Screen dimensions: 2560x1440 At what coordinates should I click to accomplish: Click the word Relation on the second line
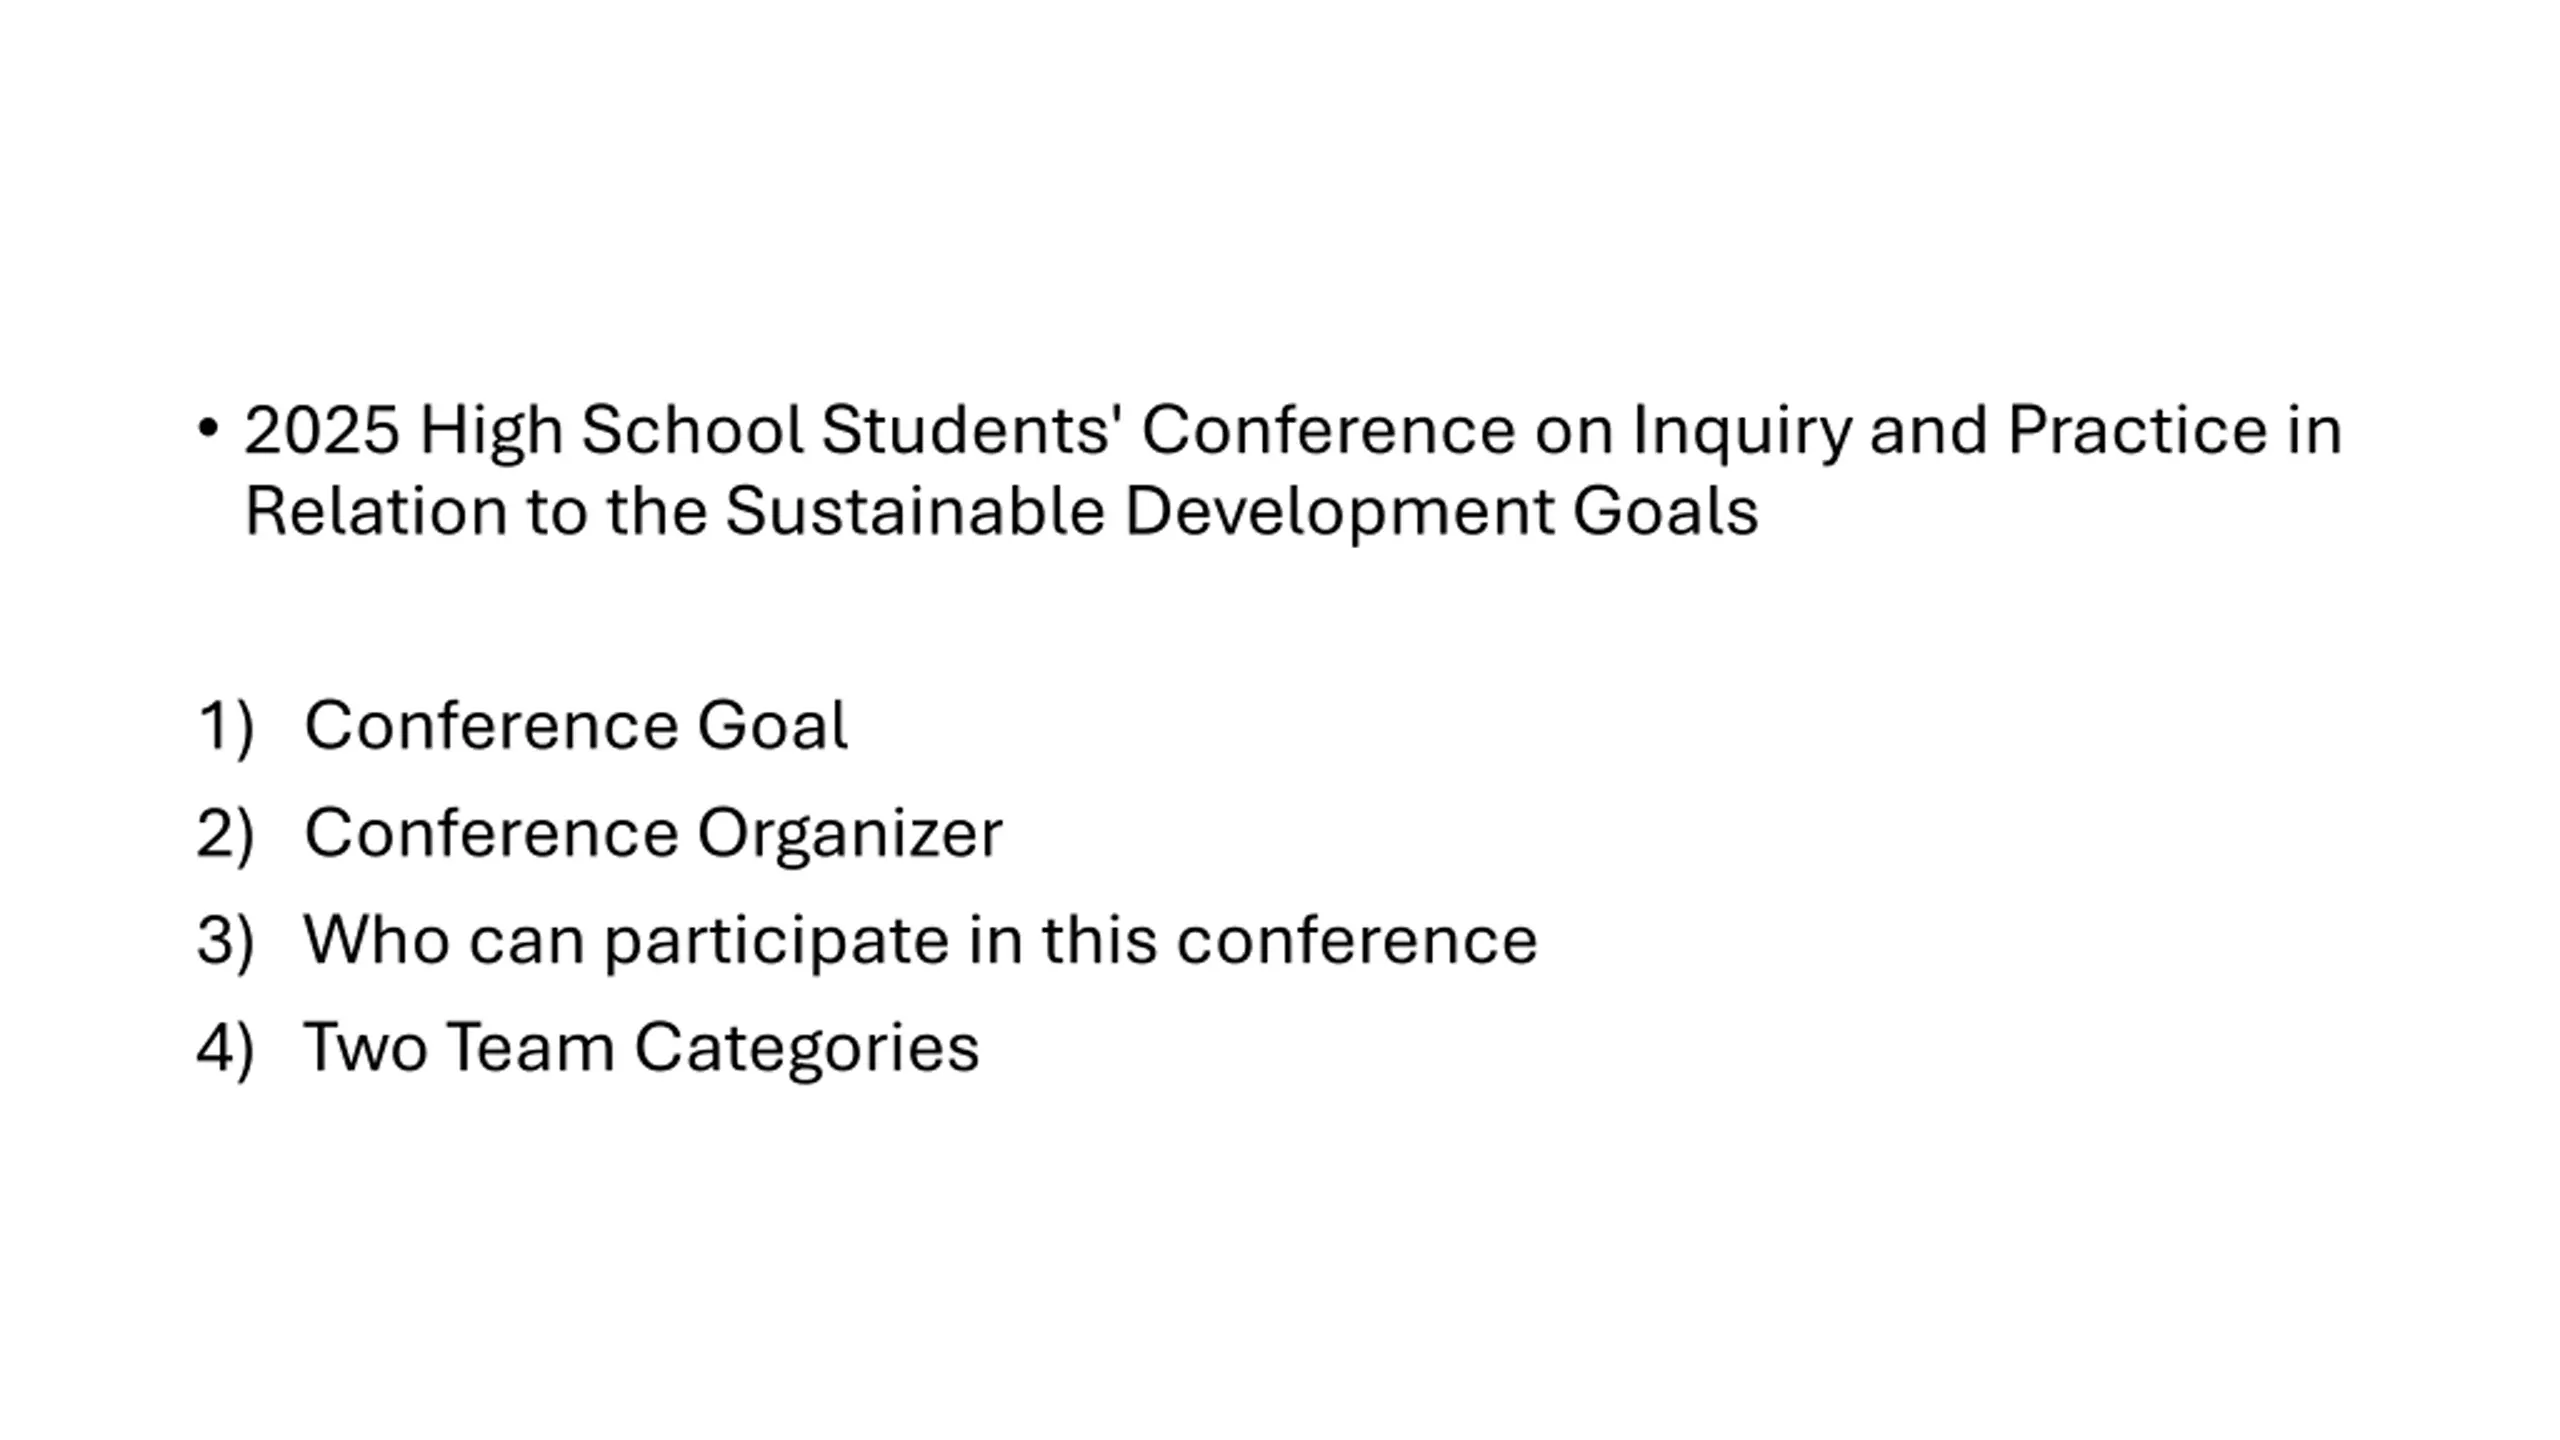[376, 511]
